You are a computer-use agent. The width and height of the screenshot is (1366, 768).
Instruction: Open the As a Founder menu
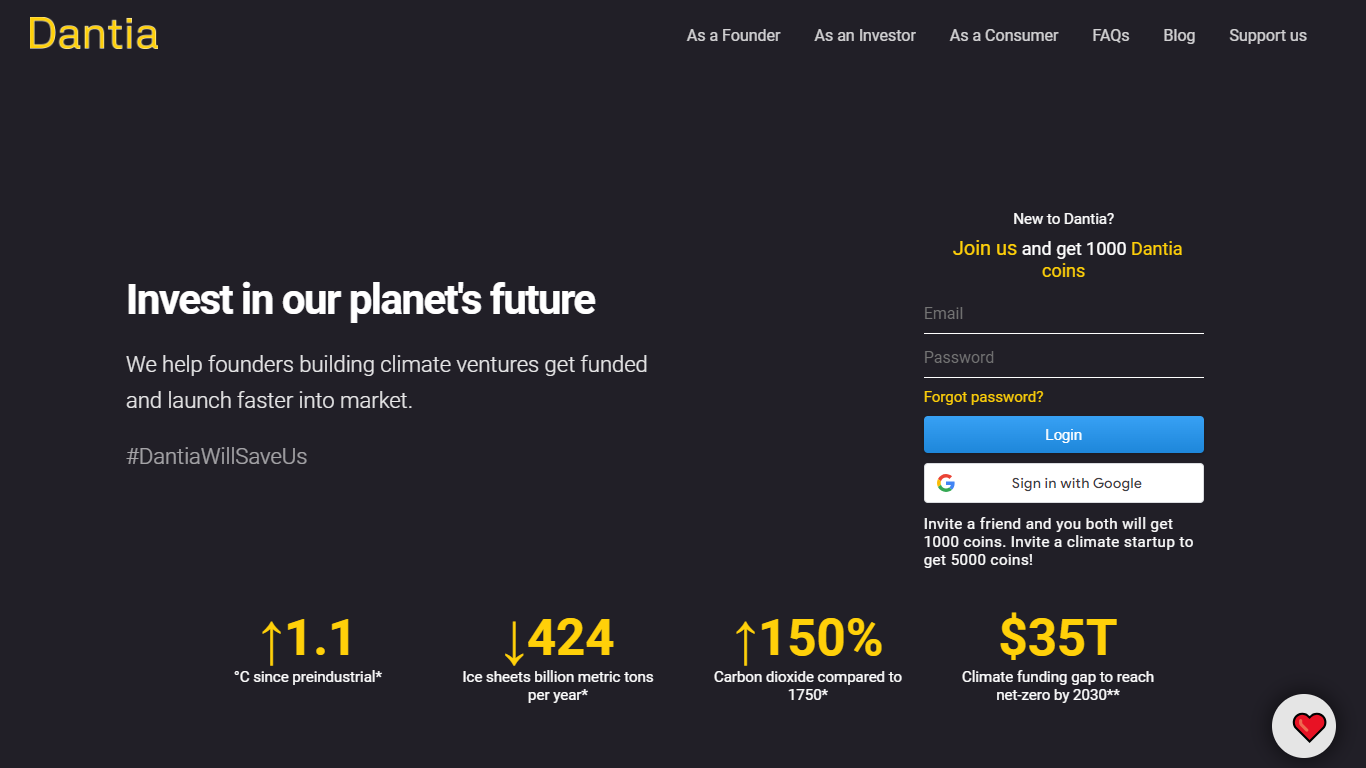pyautogui.click(x=733, y=35)
